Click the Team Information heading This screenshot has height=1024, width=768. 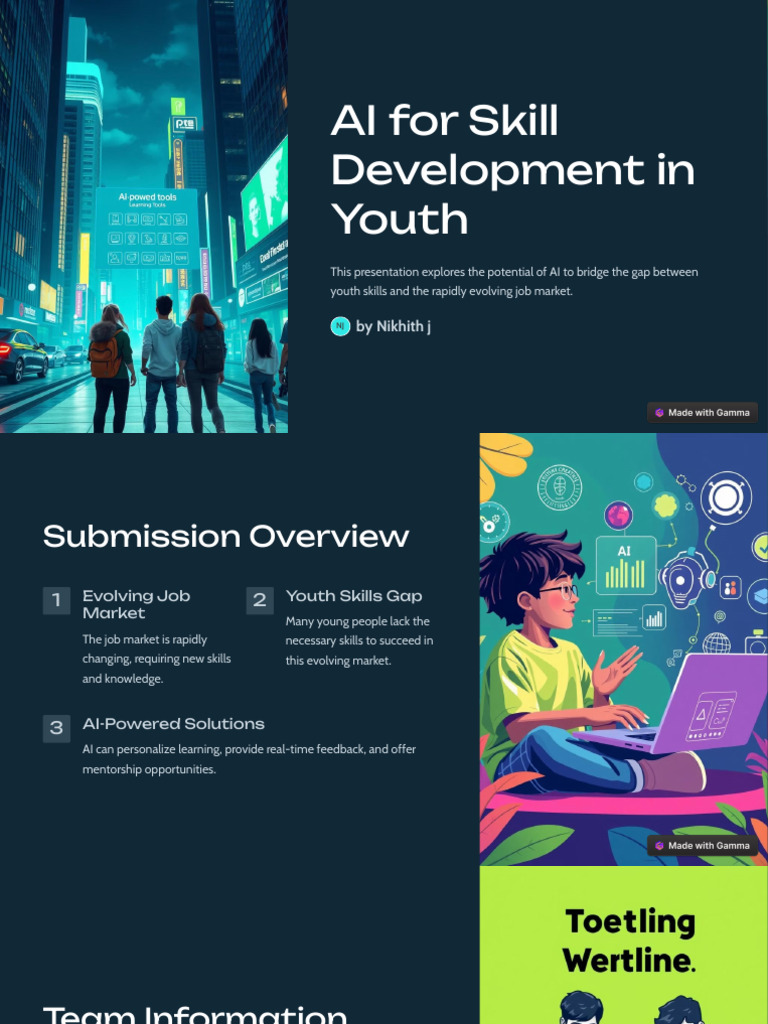click(x=195, y=1014)
